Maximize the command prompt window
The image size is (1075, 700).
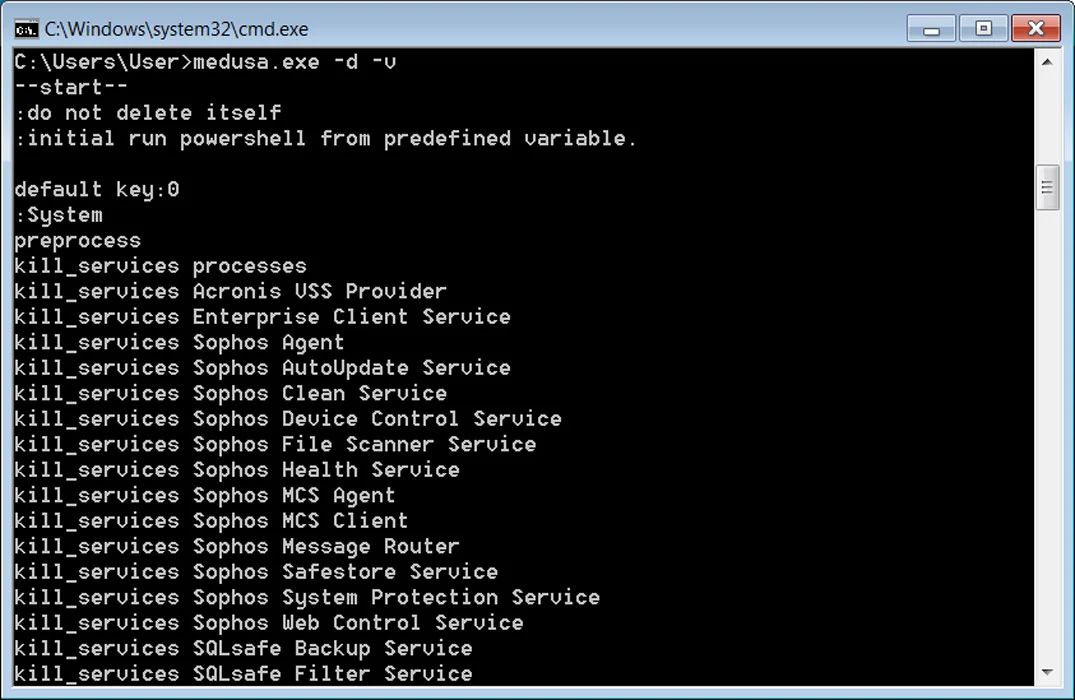[983, 28]
